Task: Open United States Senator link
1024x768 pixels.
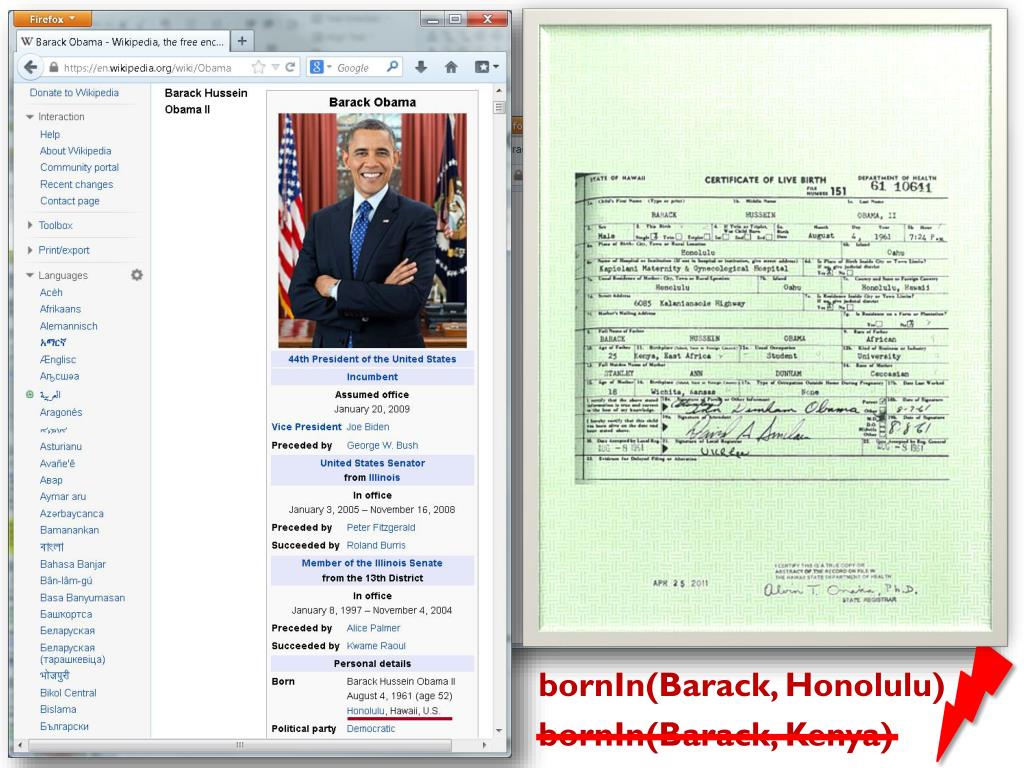Action: (x=372, y=463)
